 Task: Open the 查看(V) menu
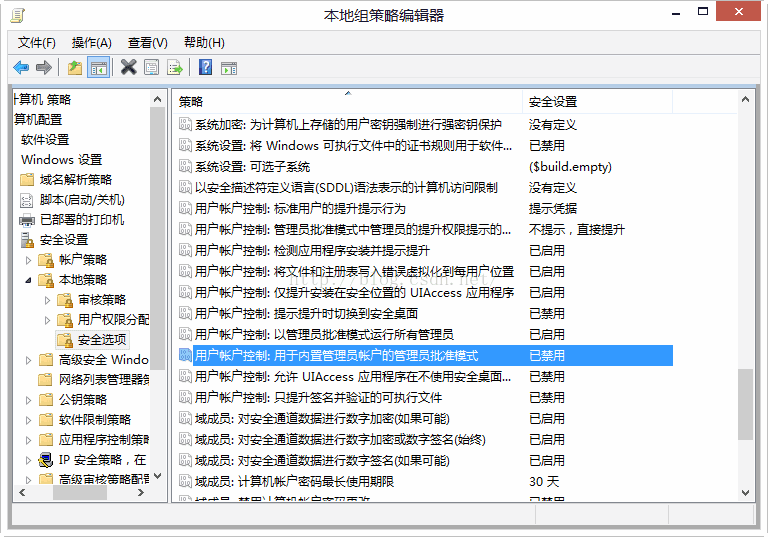(x=147, y=43)
